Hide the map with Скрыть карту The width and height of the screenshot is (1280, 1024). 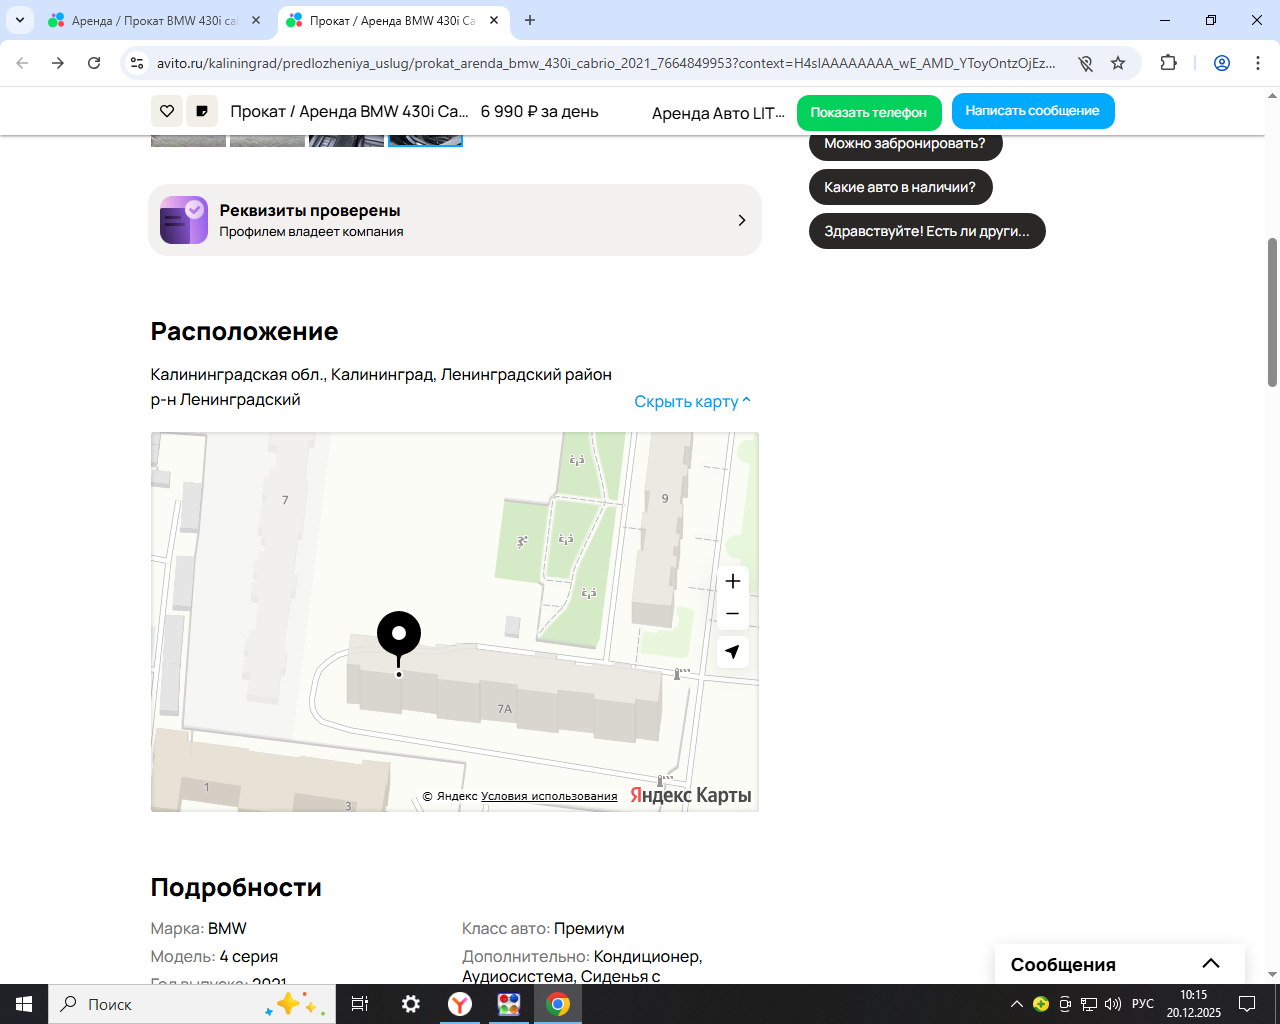[692, 401]
